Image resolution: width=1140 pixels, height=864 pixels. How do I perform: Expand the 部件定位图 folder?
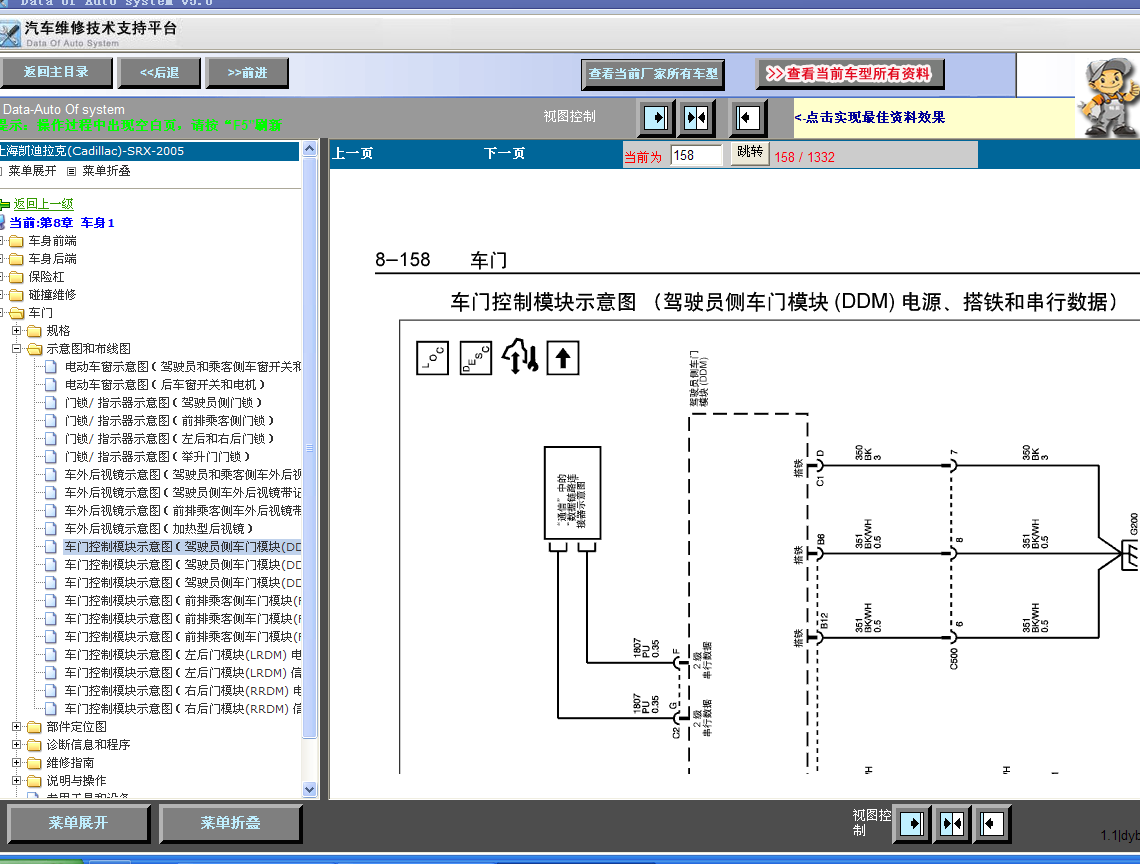point(17,727)
